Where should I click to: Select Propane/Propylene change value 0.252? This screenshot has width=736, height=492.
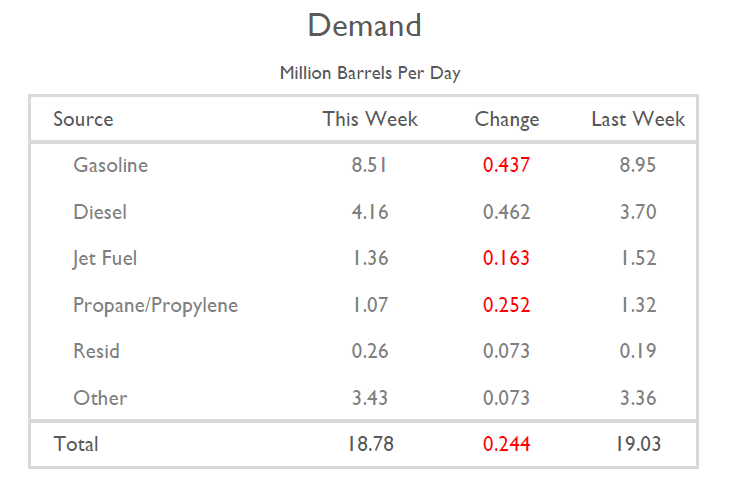[x=507, y=305]
